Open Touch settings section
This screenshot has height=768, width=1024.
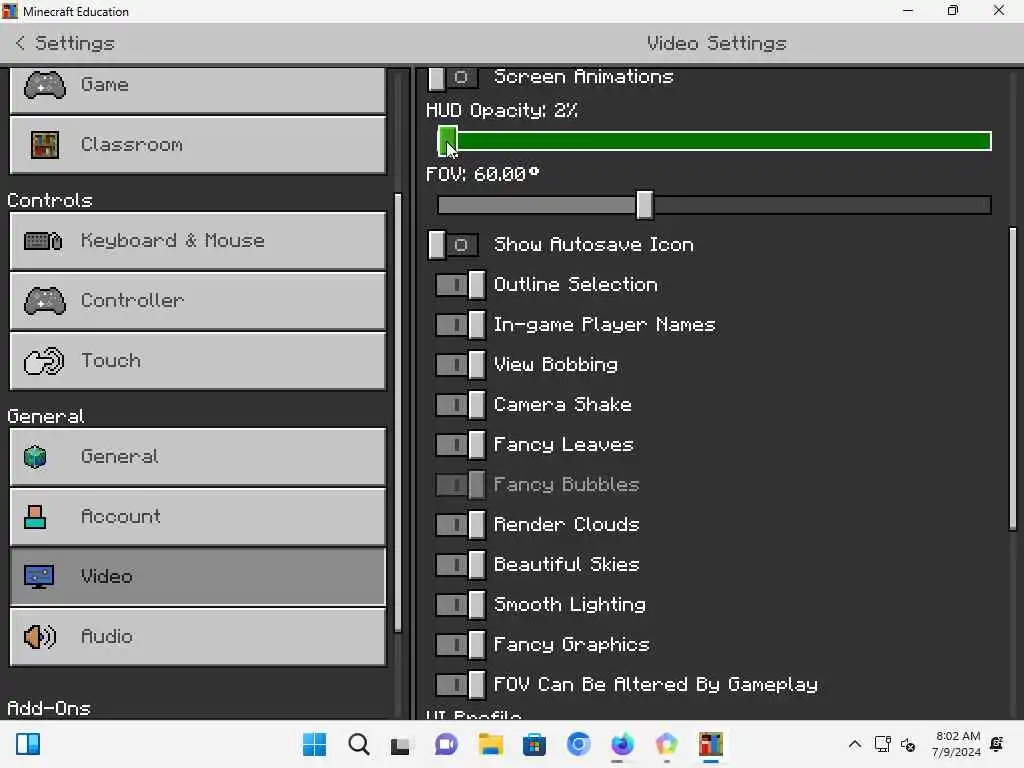coord(198,361)
